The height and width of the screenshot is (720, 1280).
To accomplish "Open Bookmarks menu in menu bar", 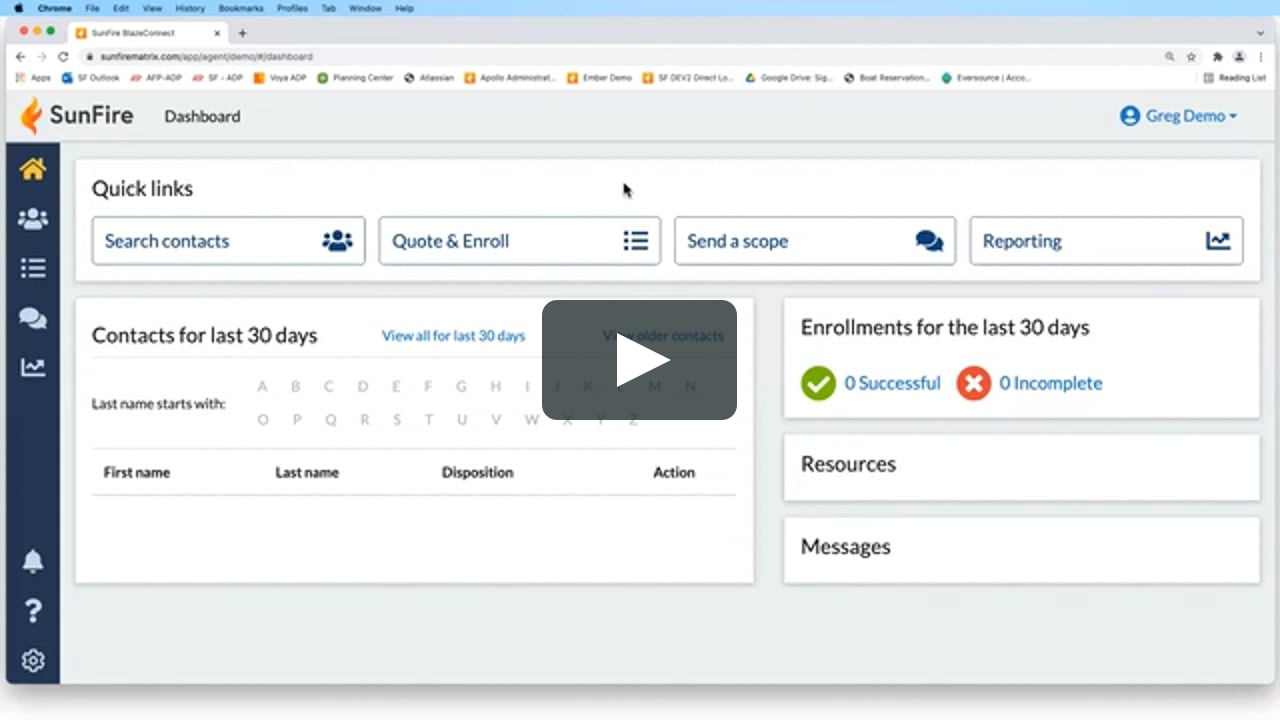I will [x=240, y=8].
